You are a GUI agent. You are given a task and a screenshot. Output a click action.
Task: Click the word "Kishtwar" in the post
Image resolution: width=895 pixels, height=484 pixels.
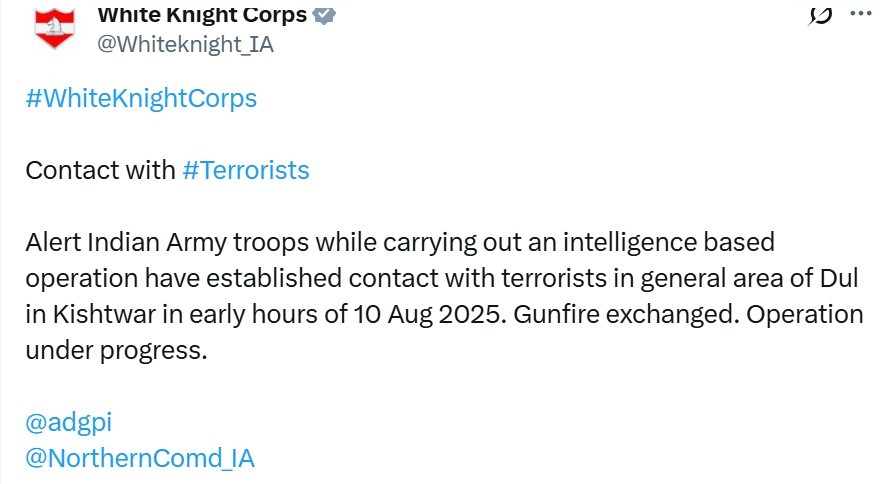(x=94, y=314)
